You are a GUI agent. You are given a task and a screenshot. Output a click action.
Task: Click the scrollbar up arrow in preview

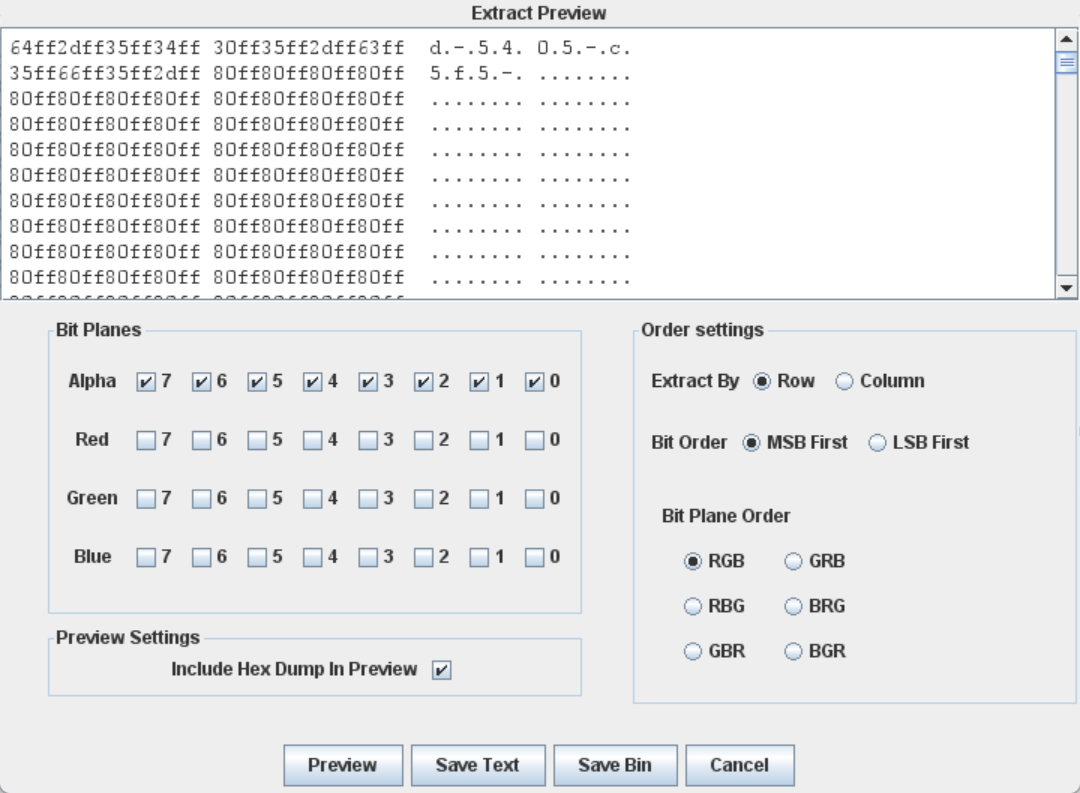coord(1067,40)
